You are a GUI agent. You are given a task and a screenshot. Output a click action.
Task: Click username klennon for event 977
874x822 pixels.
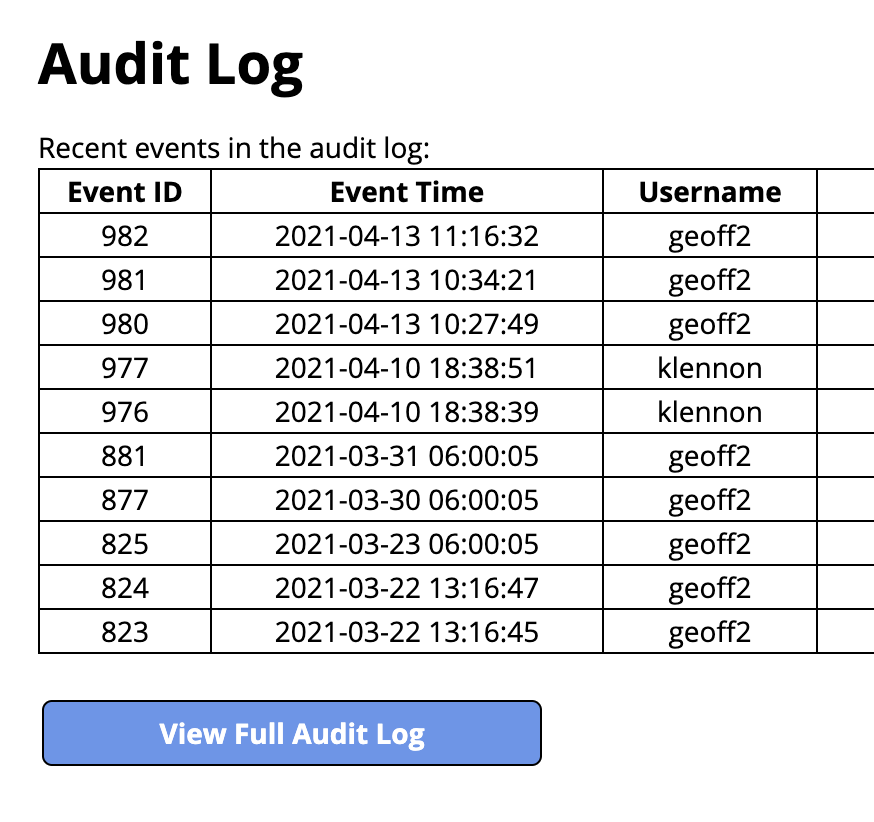point(710,368)
